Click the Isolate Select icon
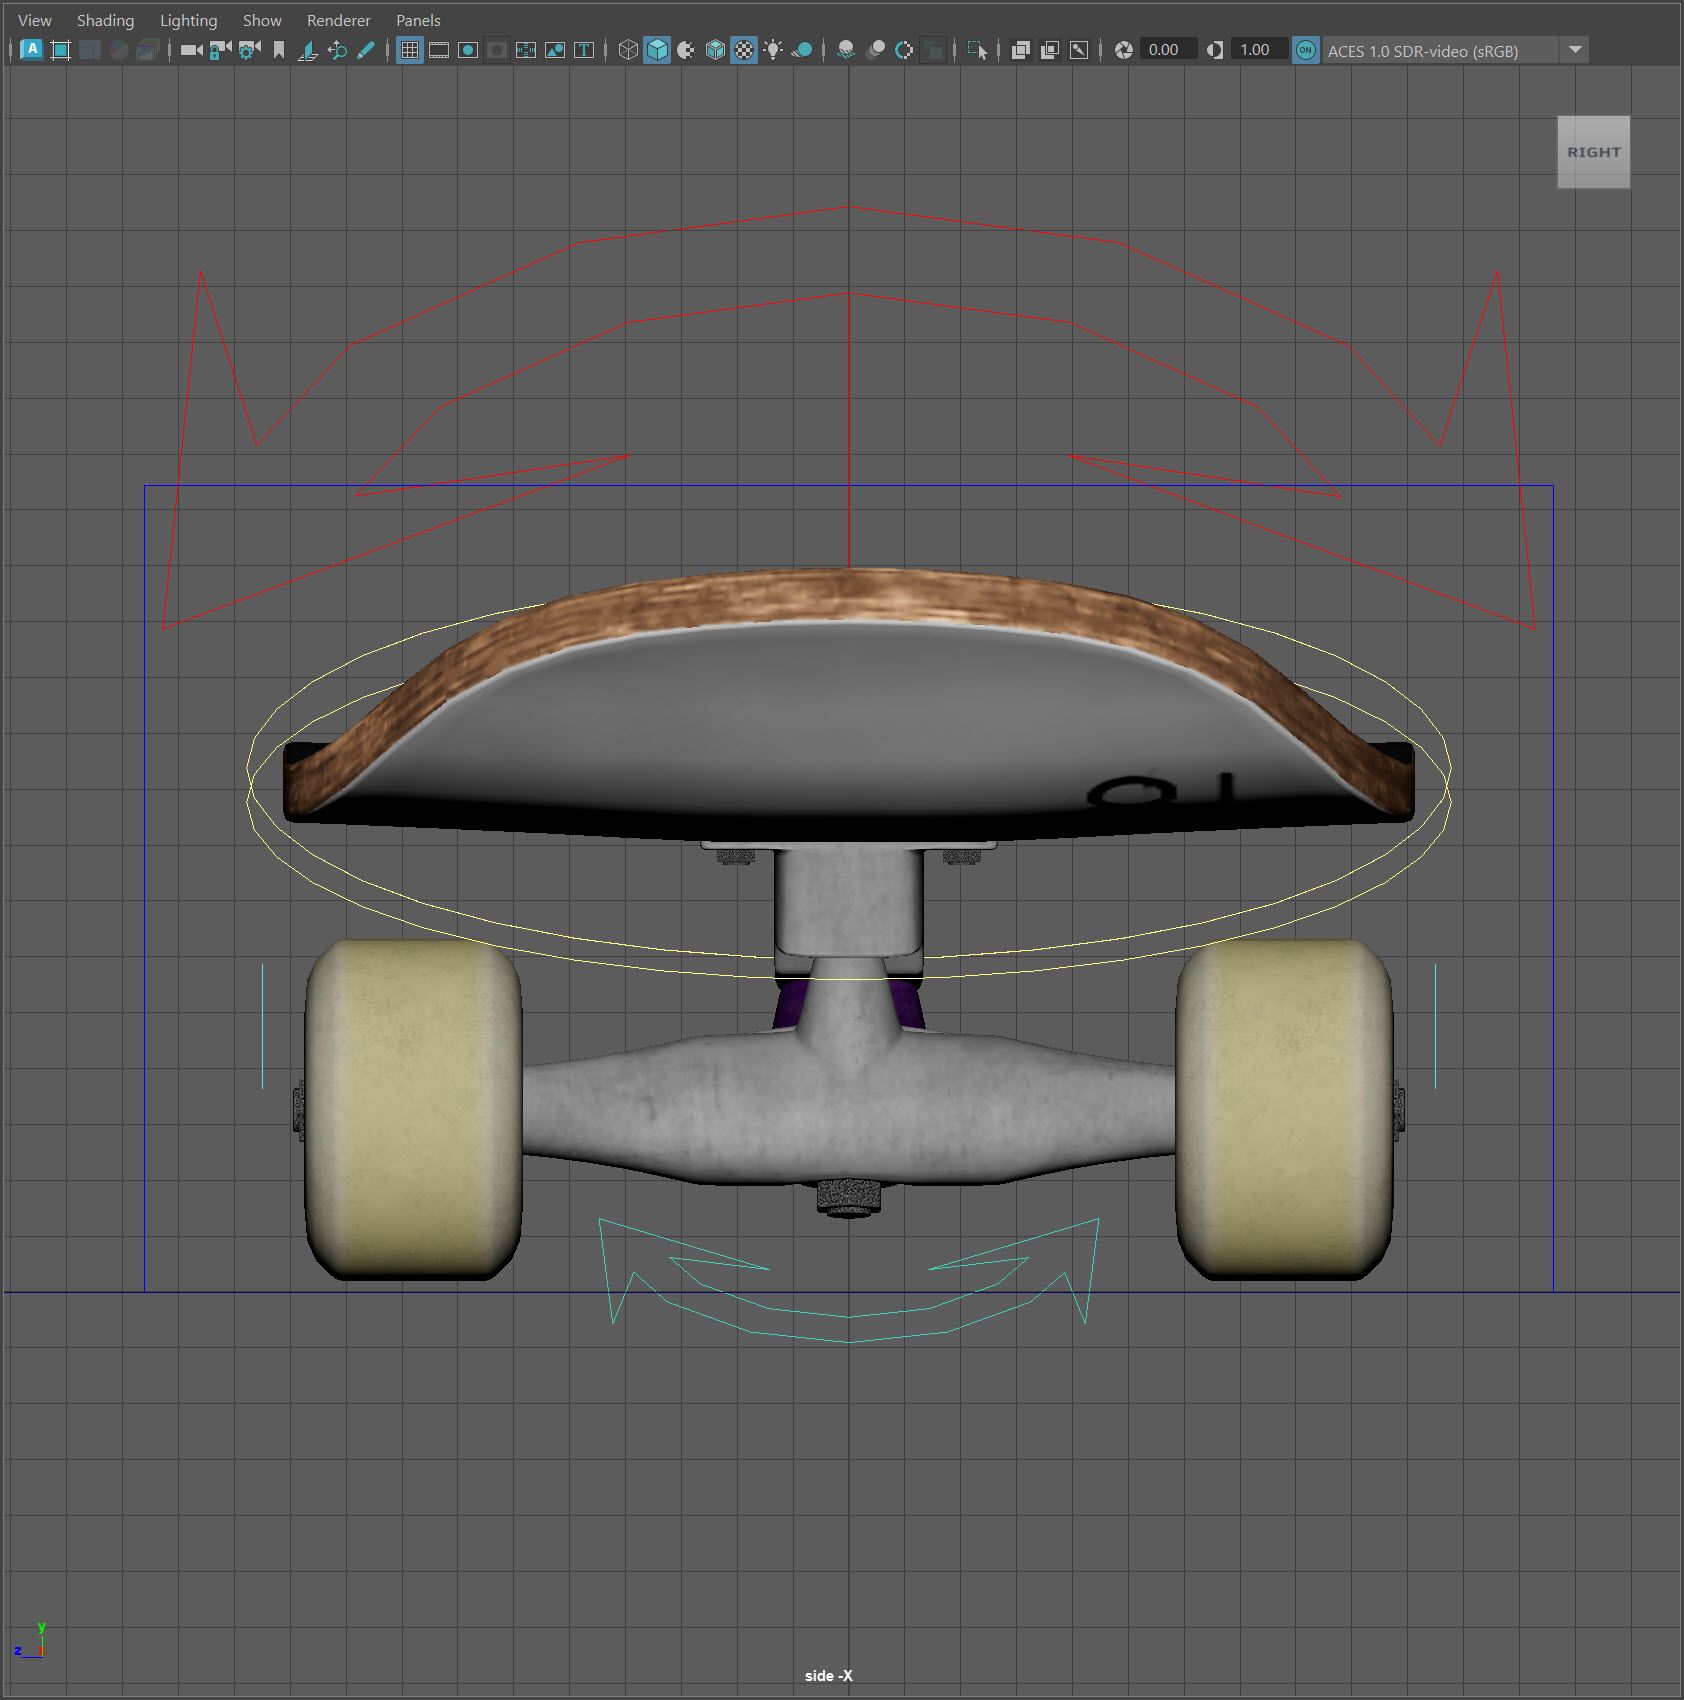Viewport: 1684px width, 1700px height. [978, 50]
